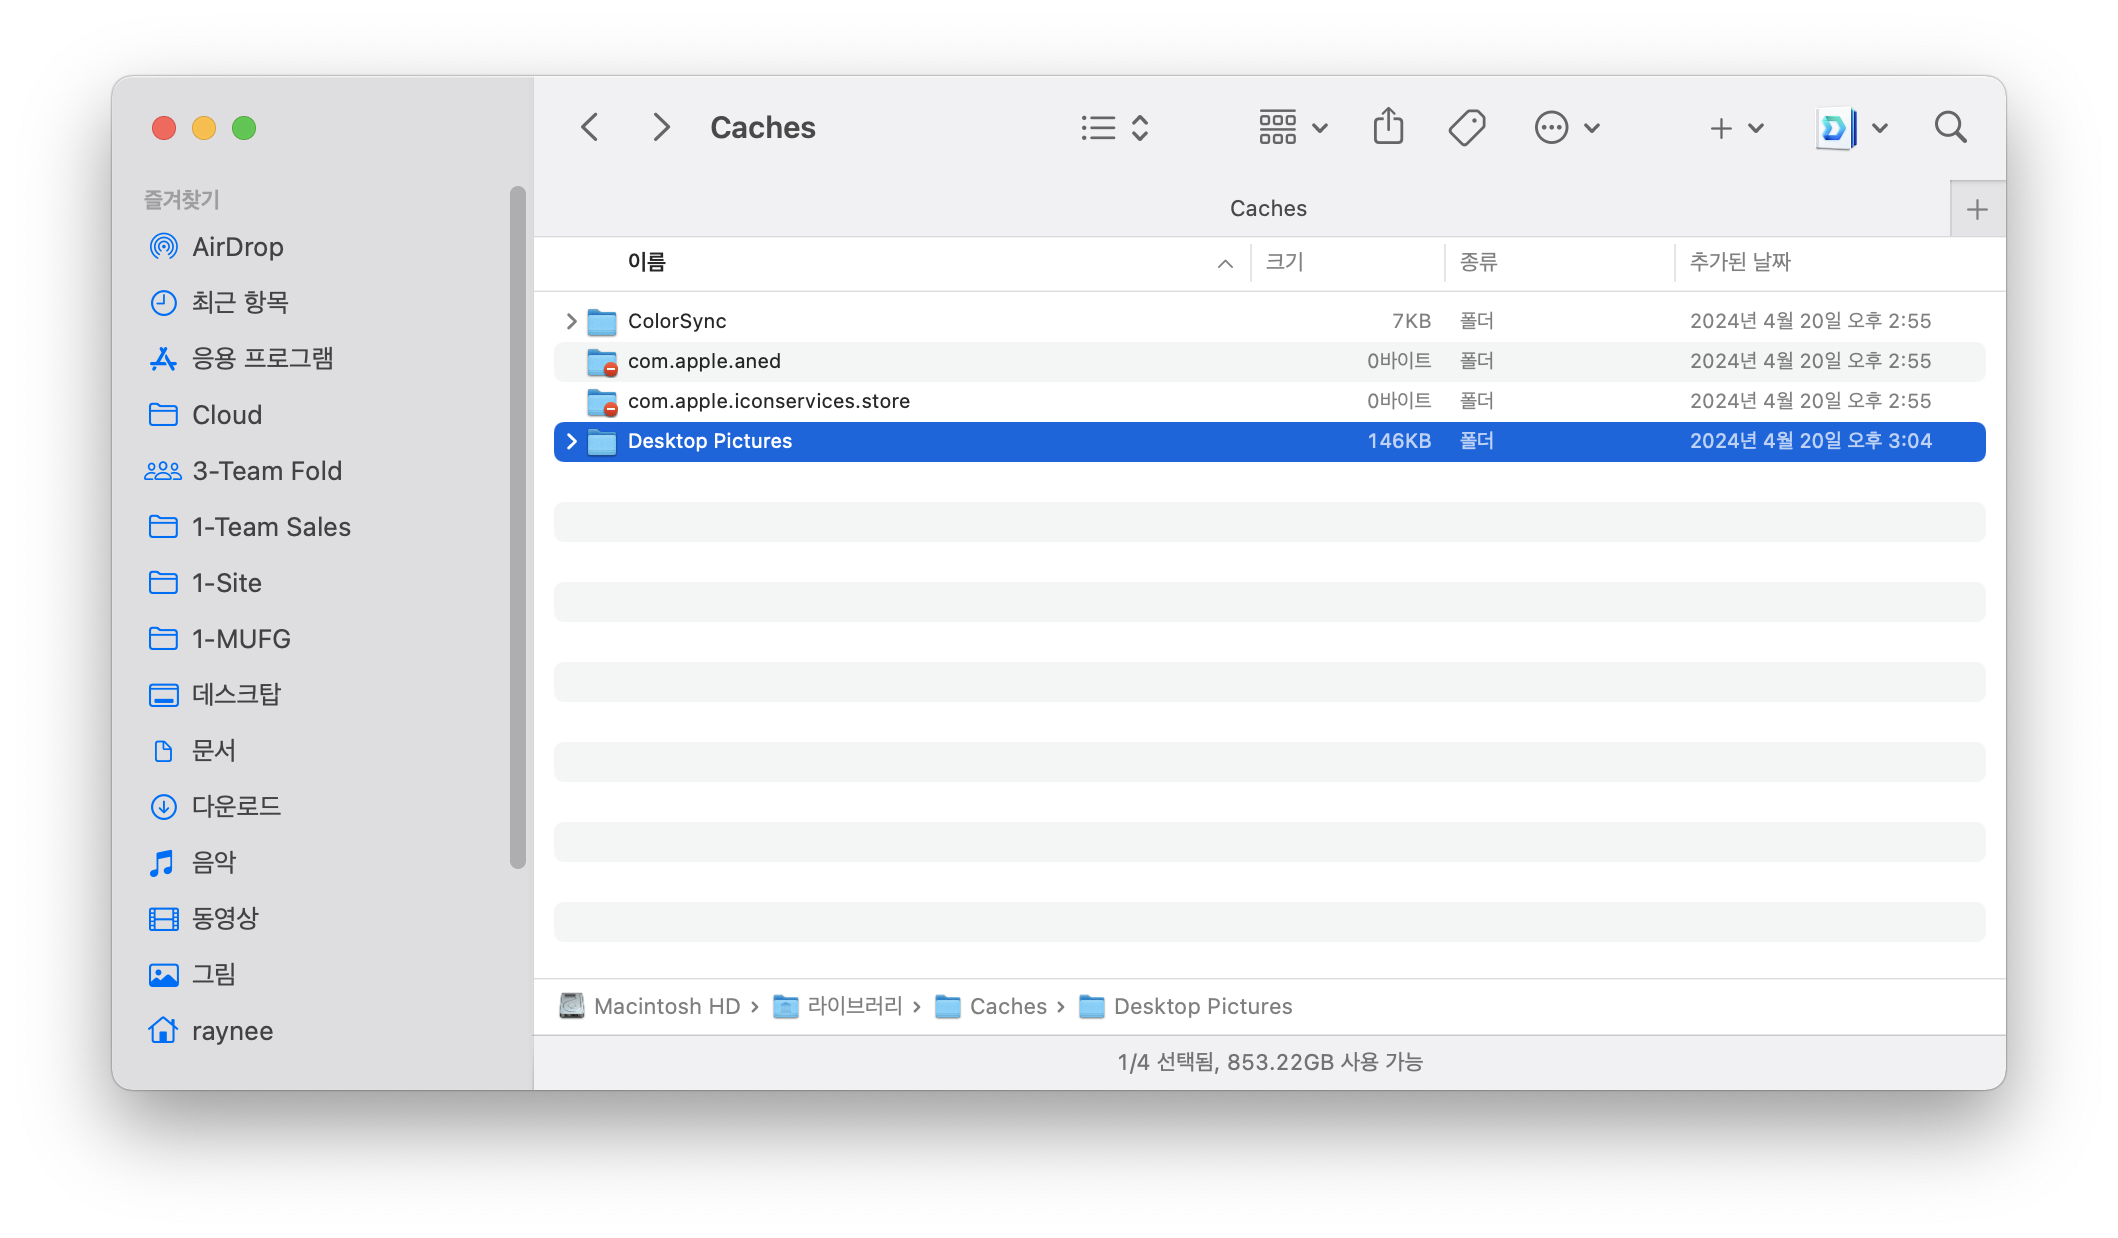Expand the ColorSync folder disclosure arrow
This screenshot has width=2118, height=1238.
pos(571,321)
